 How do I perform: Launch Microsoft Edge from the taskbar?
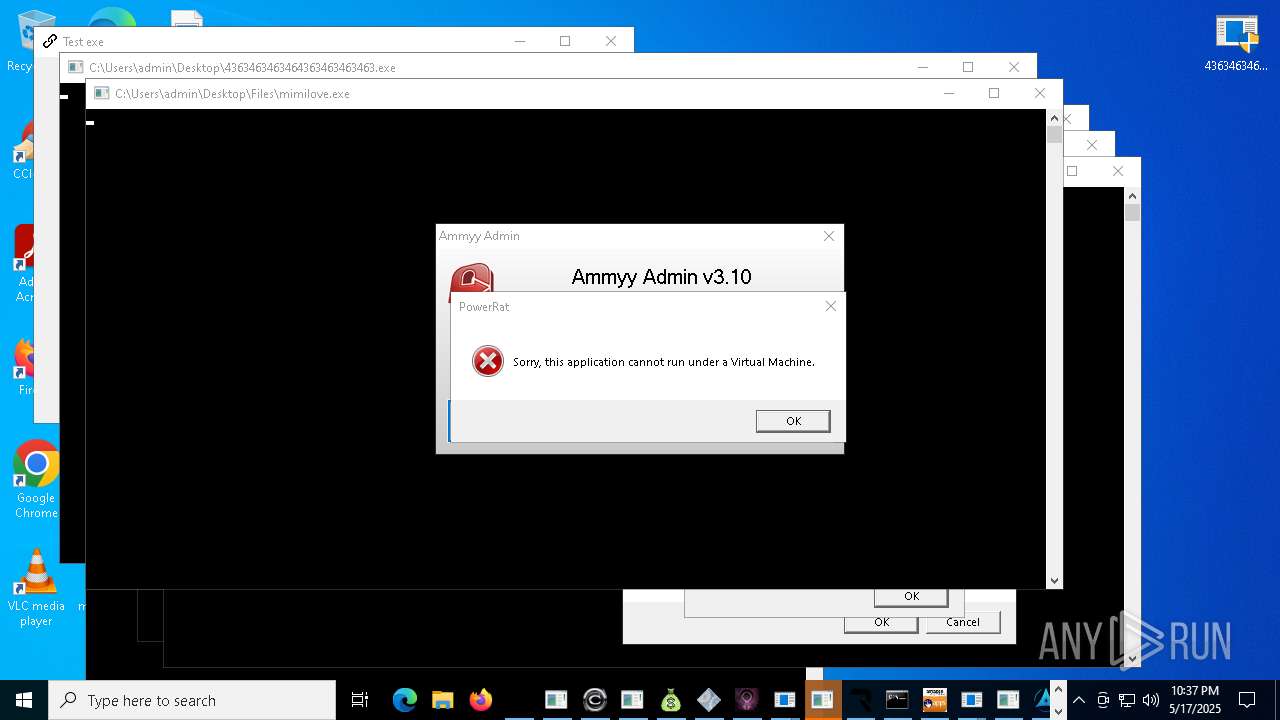point(404,700)
